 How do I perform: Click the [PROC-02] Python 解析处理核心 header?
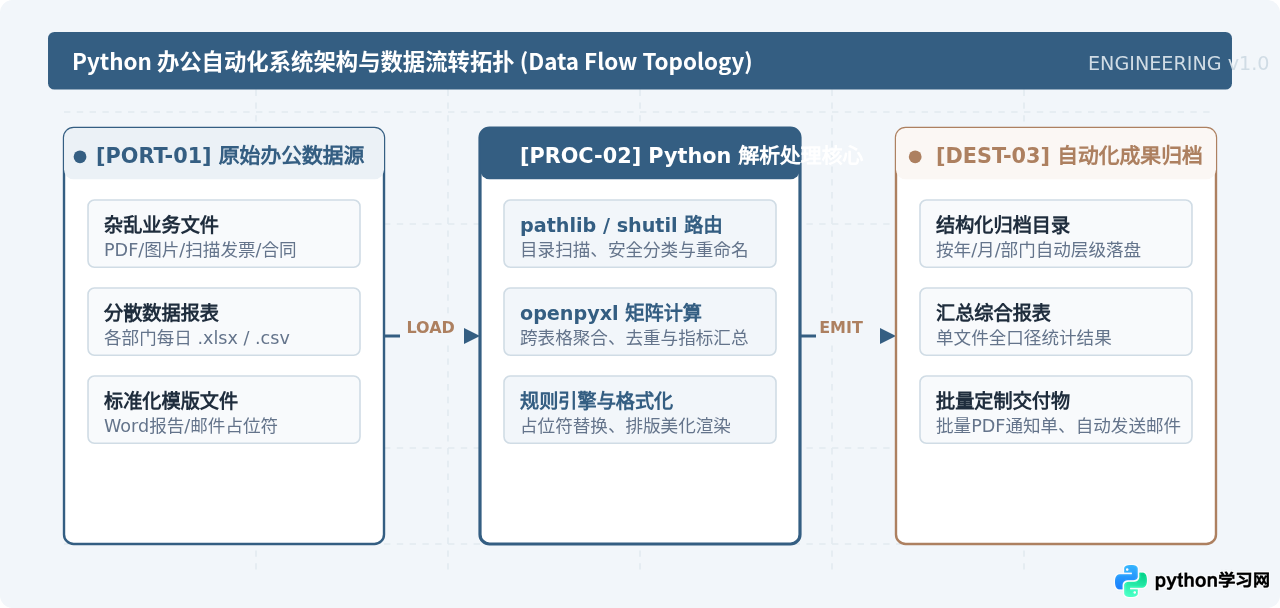point(640,154)
